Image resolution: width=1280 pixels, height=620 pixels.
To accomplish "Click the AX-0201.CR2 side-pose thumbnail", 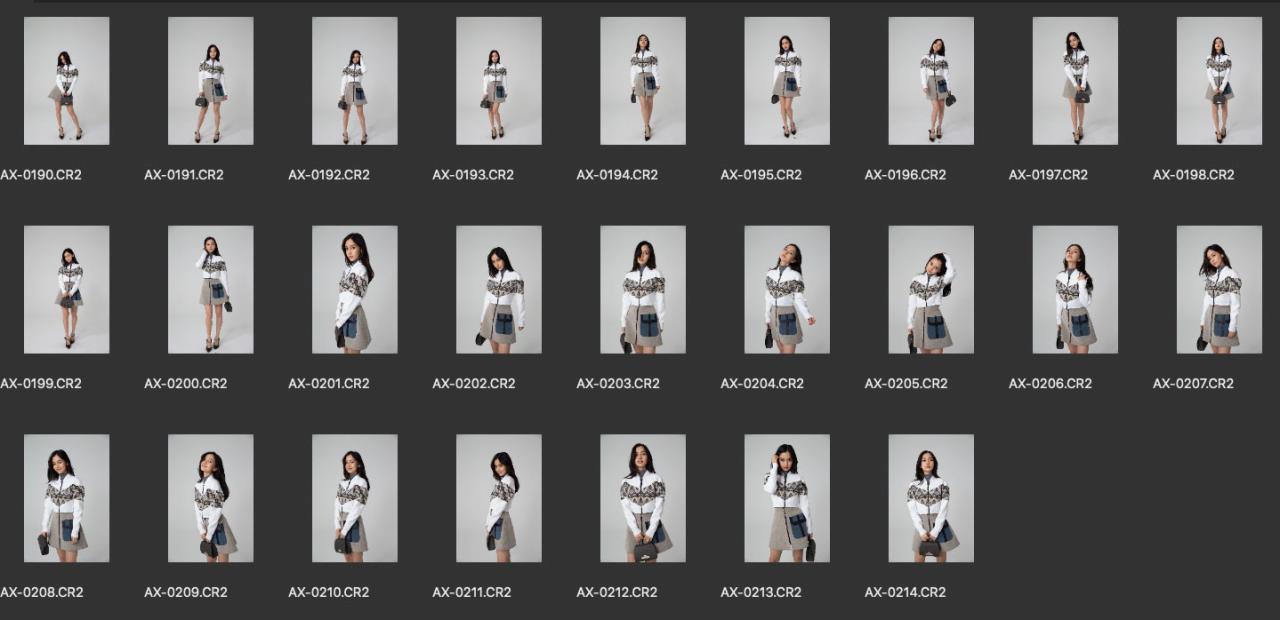I will 354,289.
